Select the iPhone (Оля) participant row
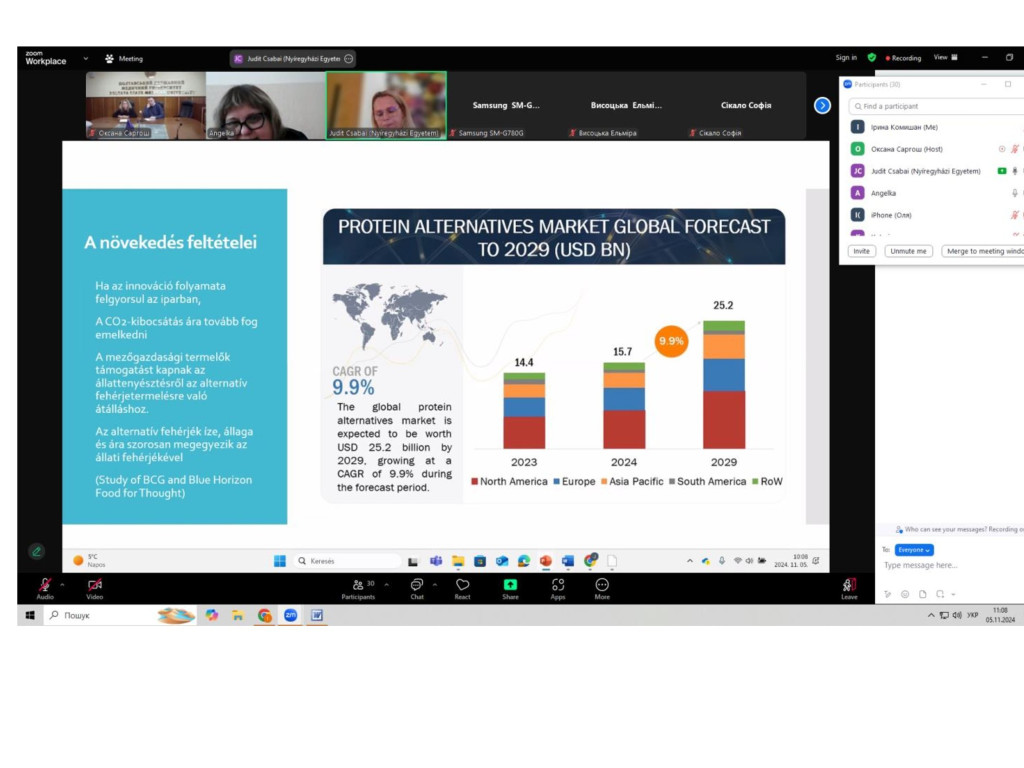This screenshot has width=1024, height=768. coord(934,215)
